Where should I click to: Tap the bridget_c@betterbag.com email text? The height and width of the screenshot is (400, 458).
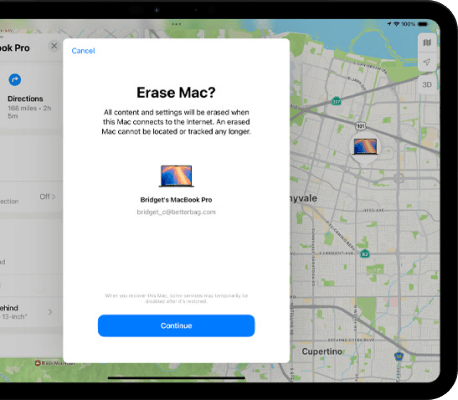176,212
